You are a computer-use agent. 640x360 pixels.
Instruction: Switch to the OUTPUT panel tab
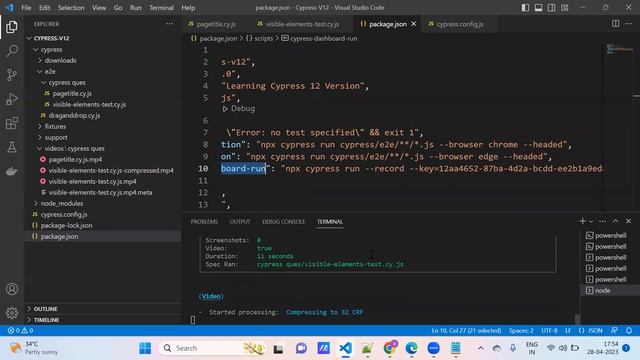pos(240,222)
